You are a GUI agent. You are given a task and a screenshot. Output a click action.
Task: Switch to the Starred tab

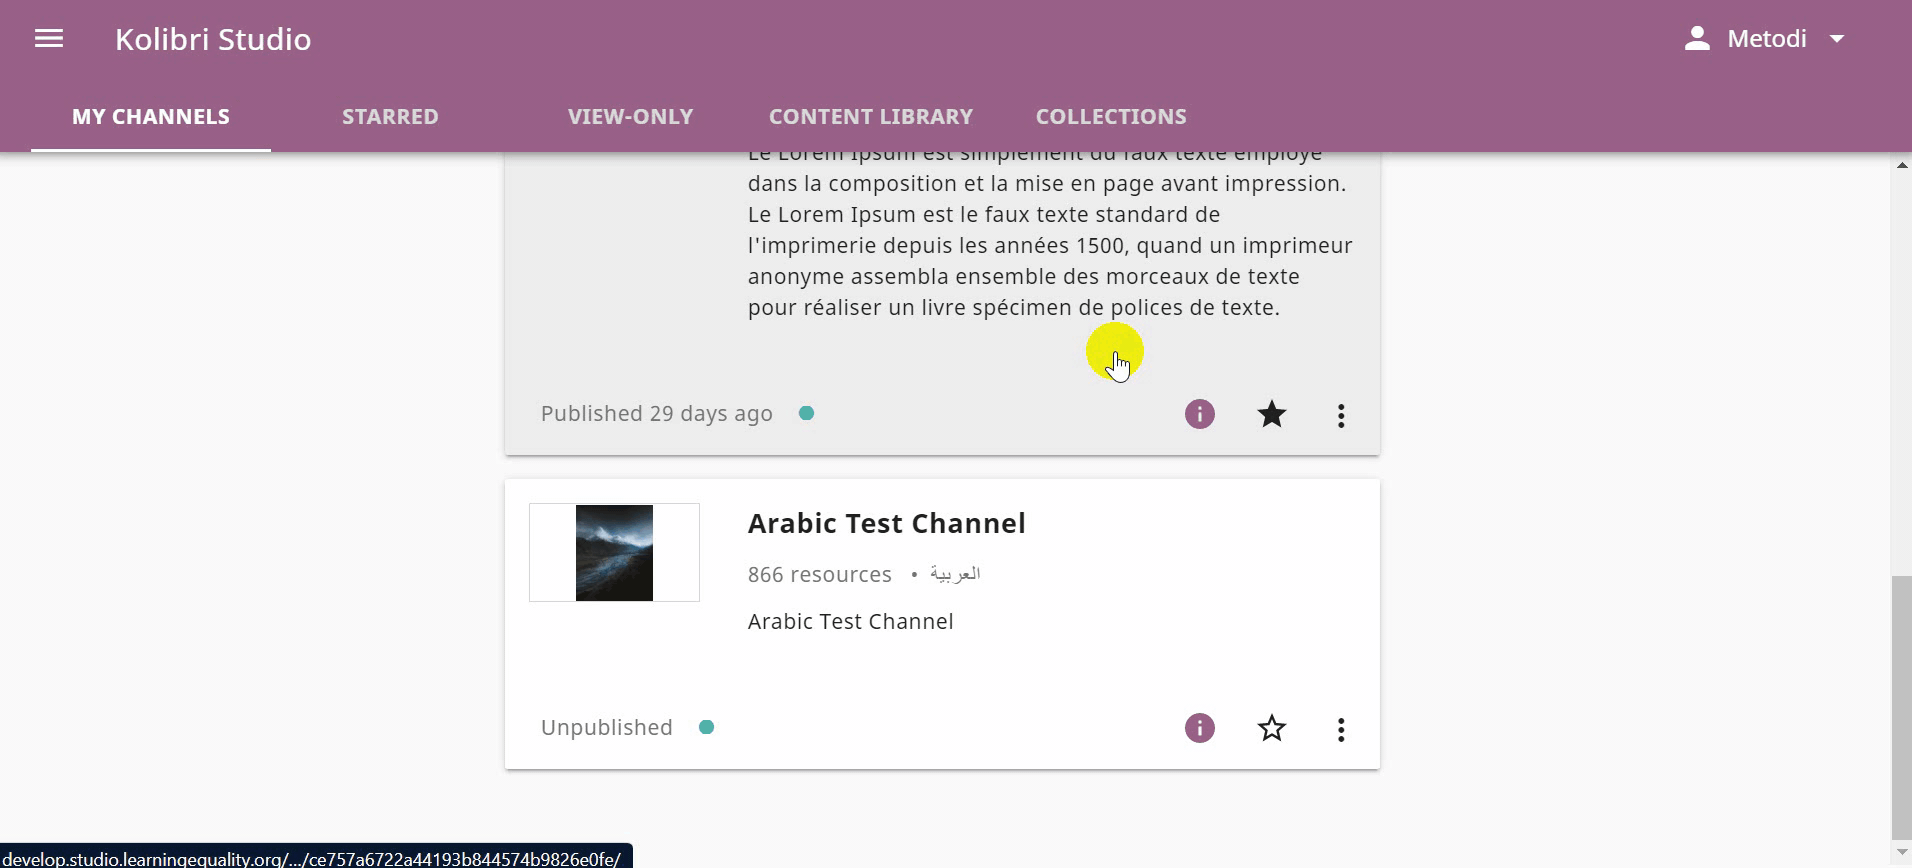[390, 116]
